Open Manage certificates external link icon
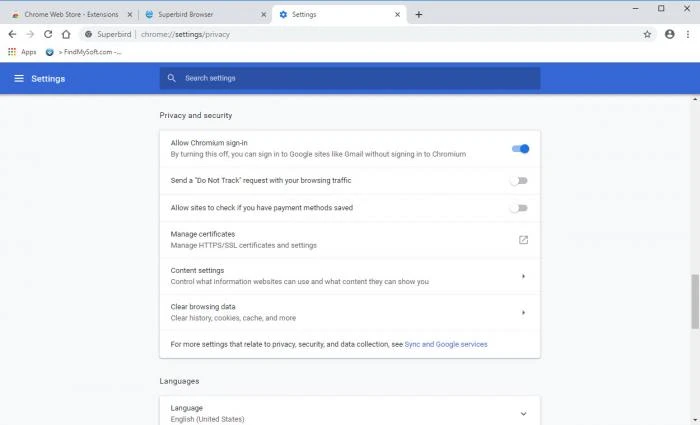Screen dimensions: 700x425 523,240
